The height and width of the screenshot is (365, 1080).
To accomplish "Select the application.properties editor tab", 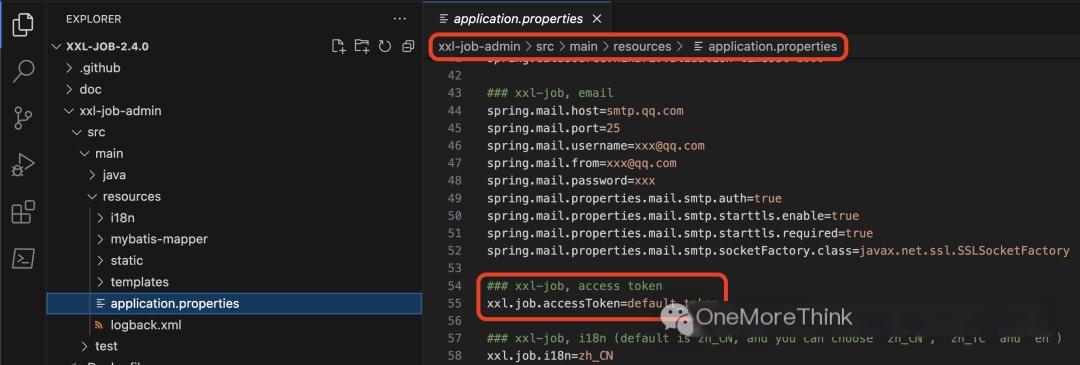I will (x=517, y=19).
